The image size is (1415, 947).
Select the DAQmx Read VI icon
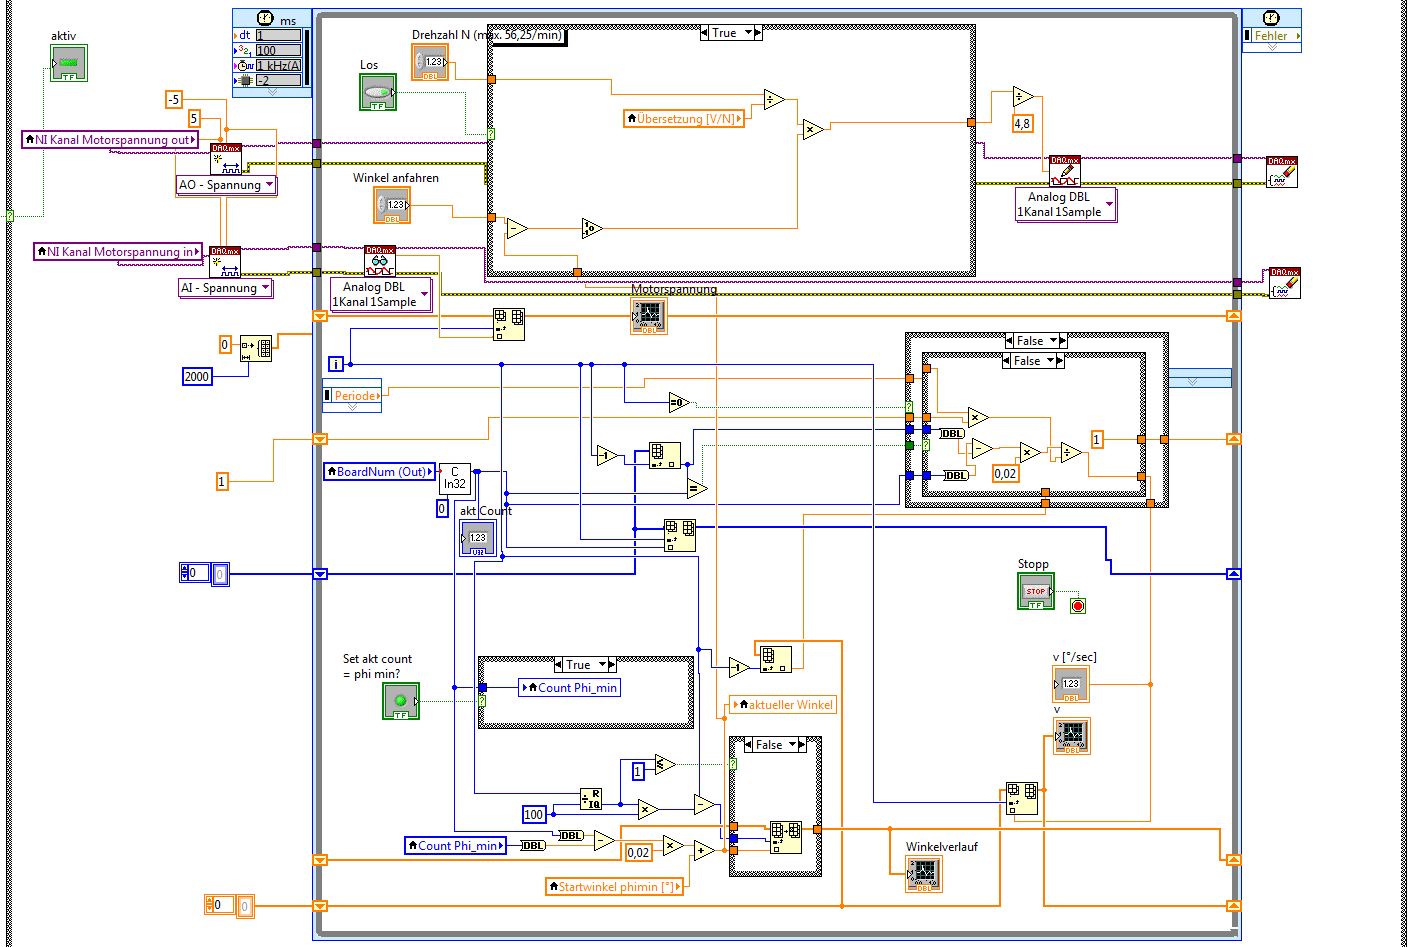[x=380, y=261]
